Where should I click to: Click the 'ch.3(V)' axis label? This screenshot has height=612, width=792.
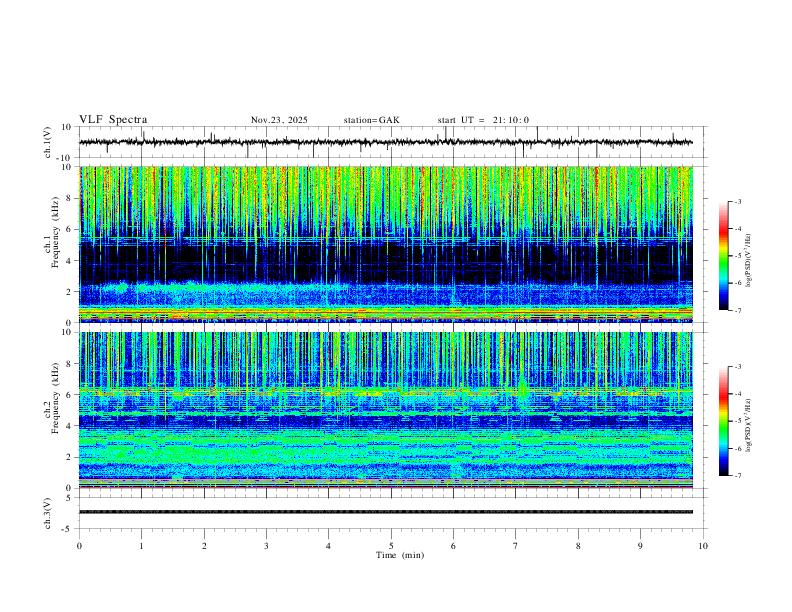coord(48,514)
